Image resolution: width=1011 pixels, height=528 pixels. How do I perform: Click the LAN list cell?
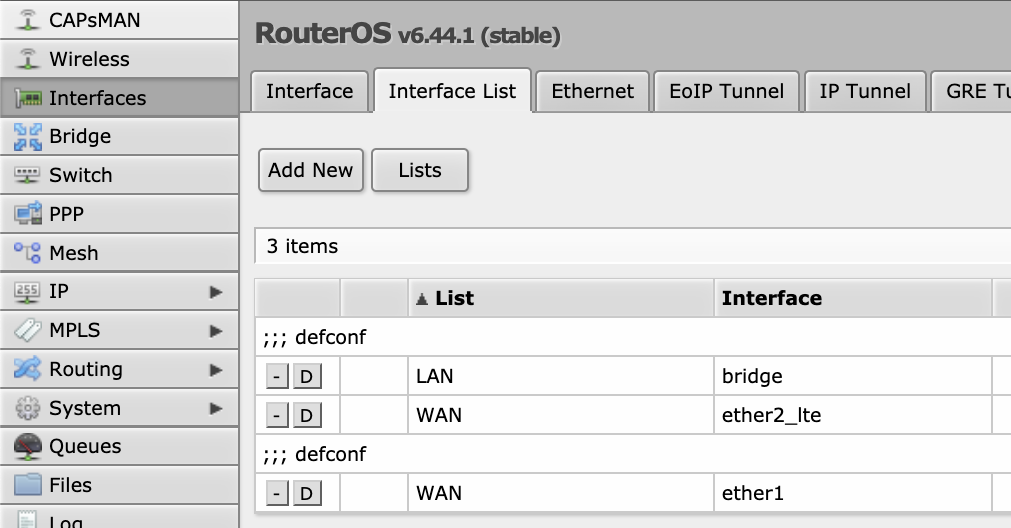561,376
